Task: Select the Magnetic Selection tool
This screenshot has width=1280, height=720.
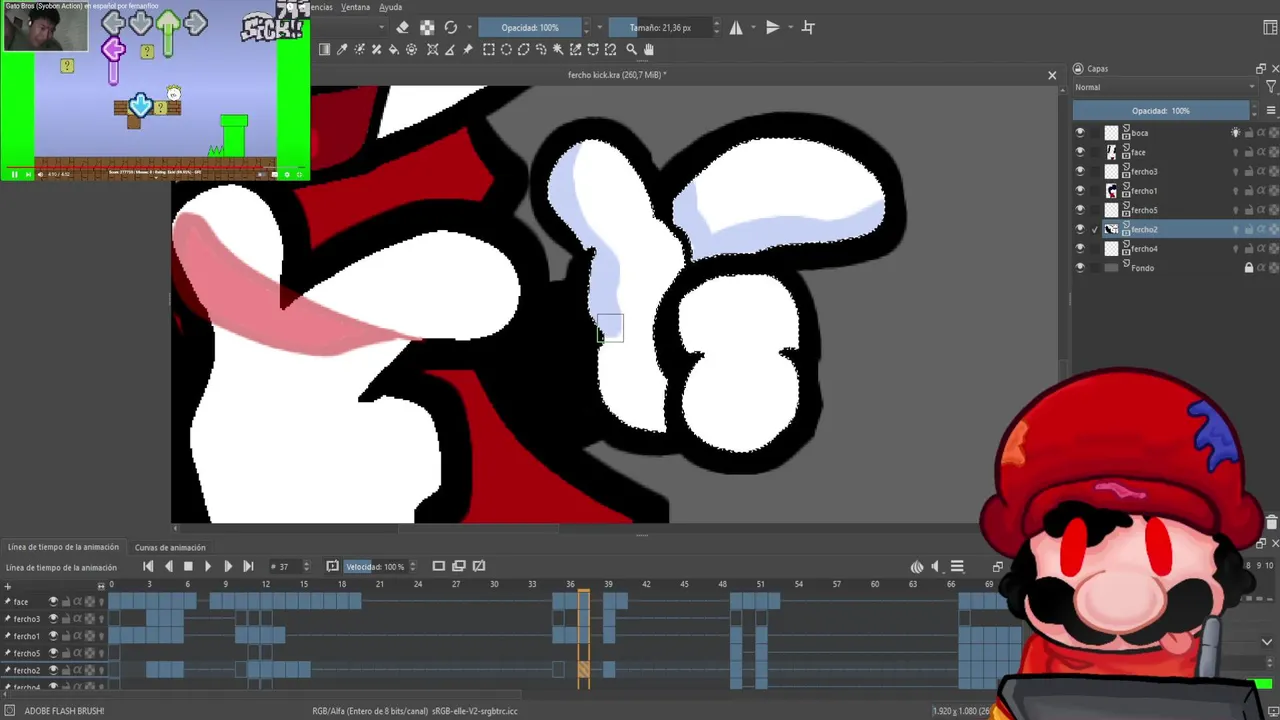Action: (x=610, y=49)
